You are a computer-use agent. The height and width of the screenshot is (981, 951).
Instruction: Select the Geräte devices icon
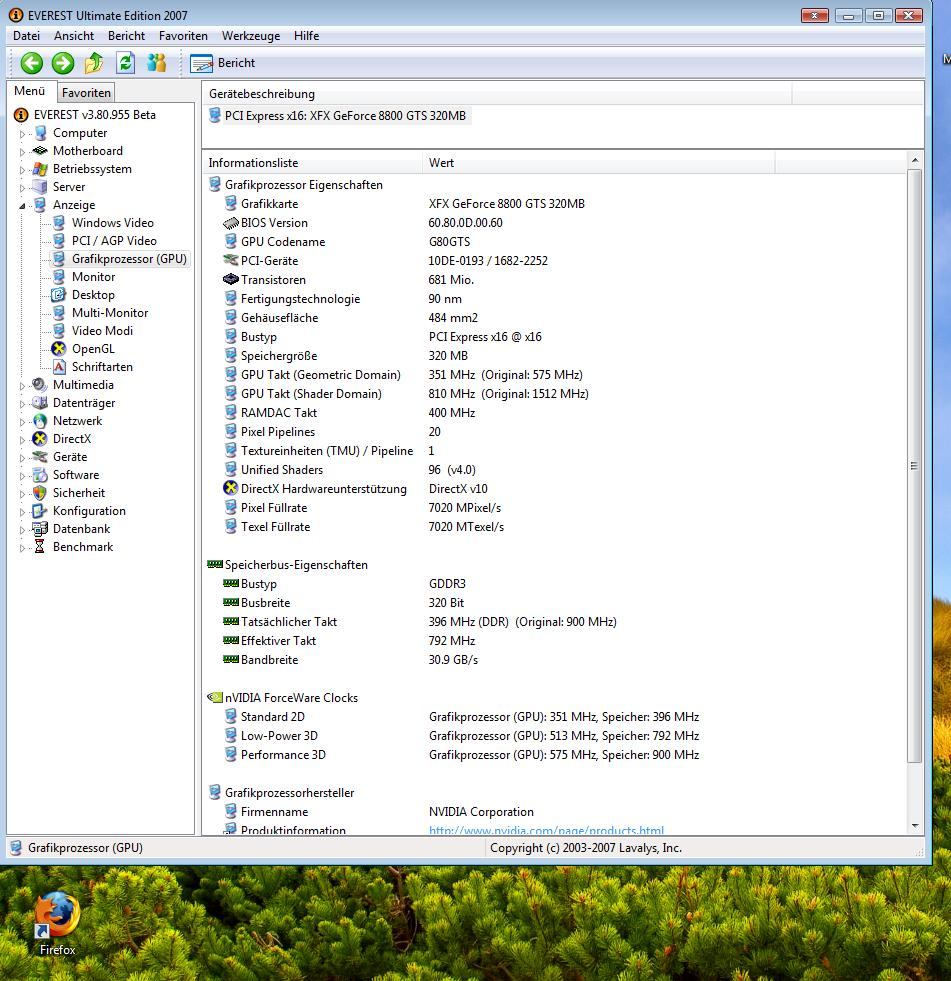(40, 457)
